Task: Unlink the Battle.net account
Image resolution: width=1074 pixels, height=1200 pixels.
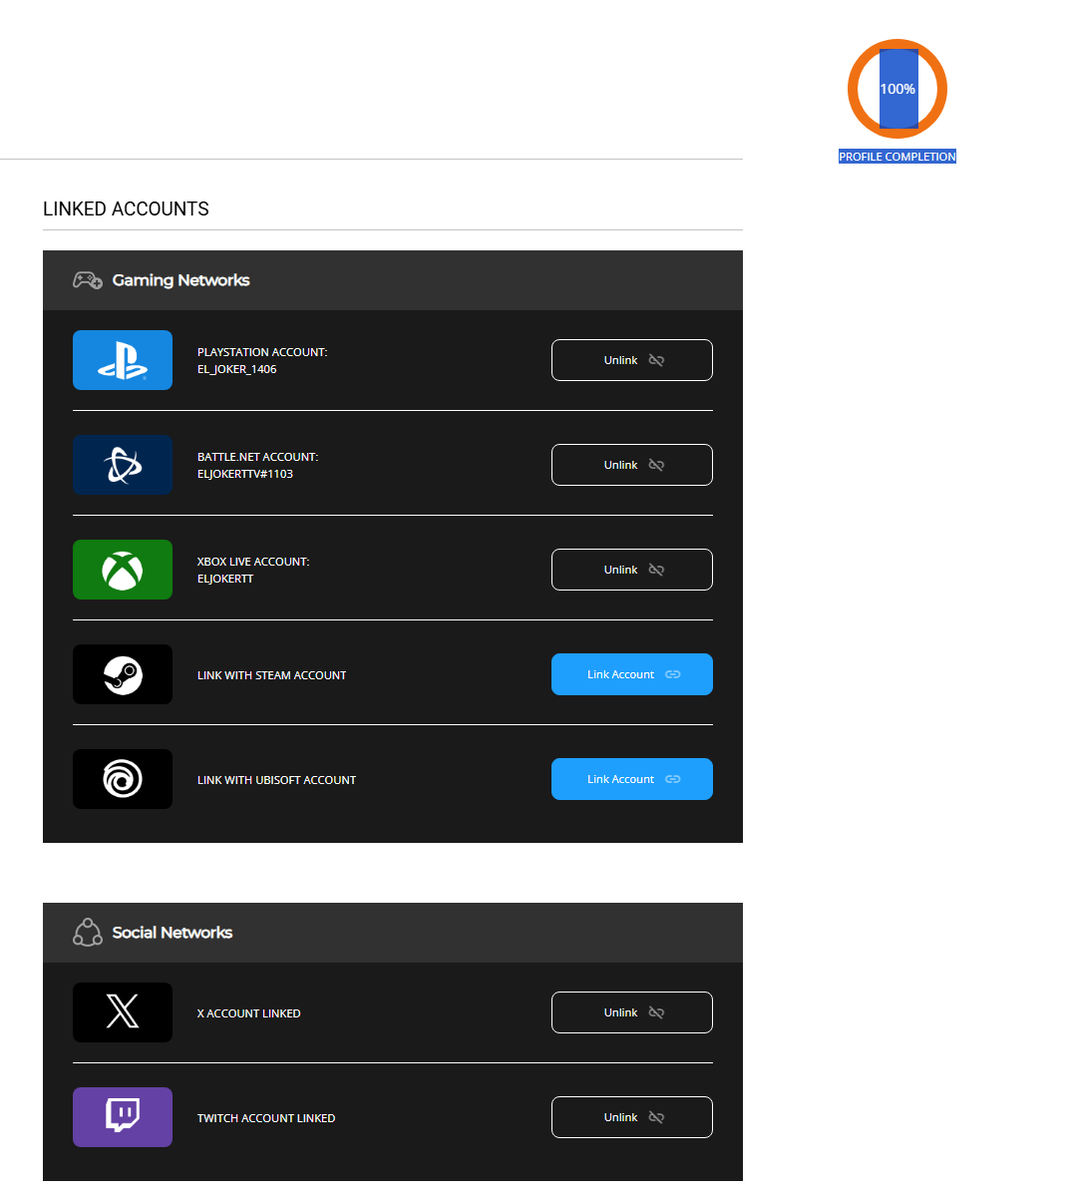Action: pyautogui.click(x=632, y=465)
